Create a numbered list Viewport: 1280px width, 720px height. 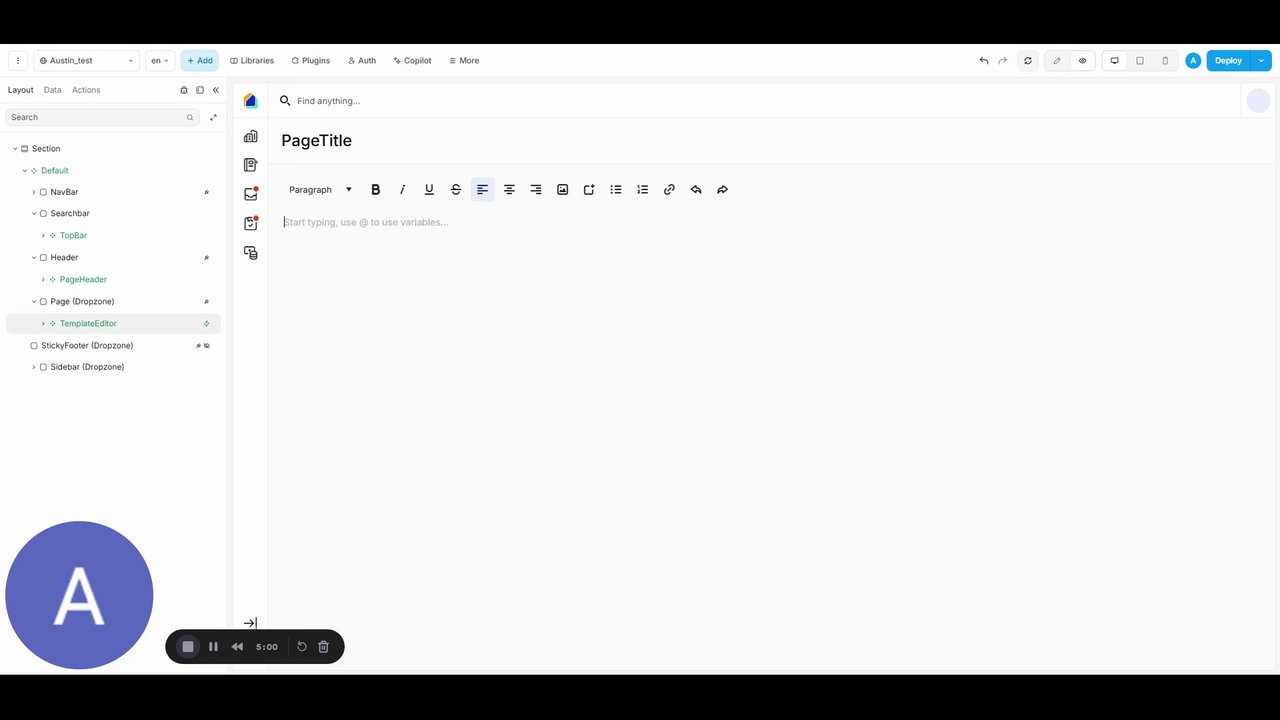point(642,189)
